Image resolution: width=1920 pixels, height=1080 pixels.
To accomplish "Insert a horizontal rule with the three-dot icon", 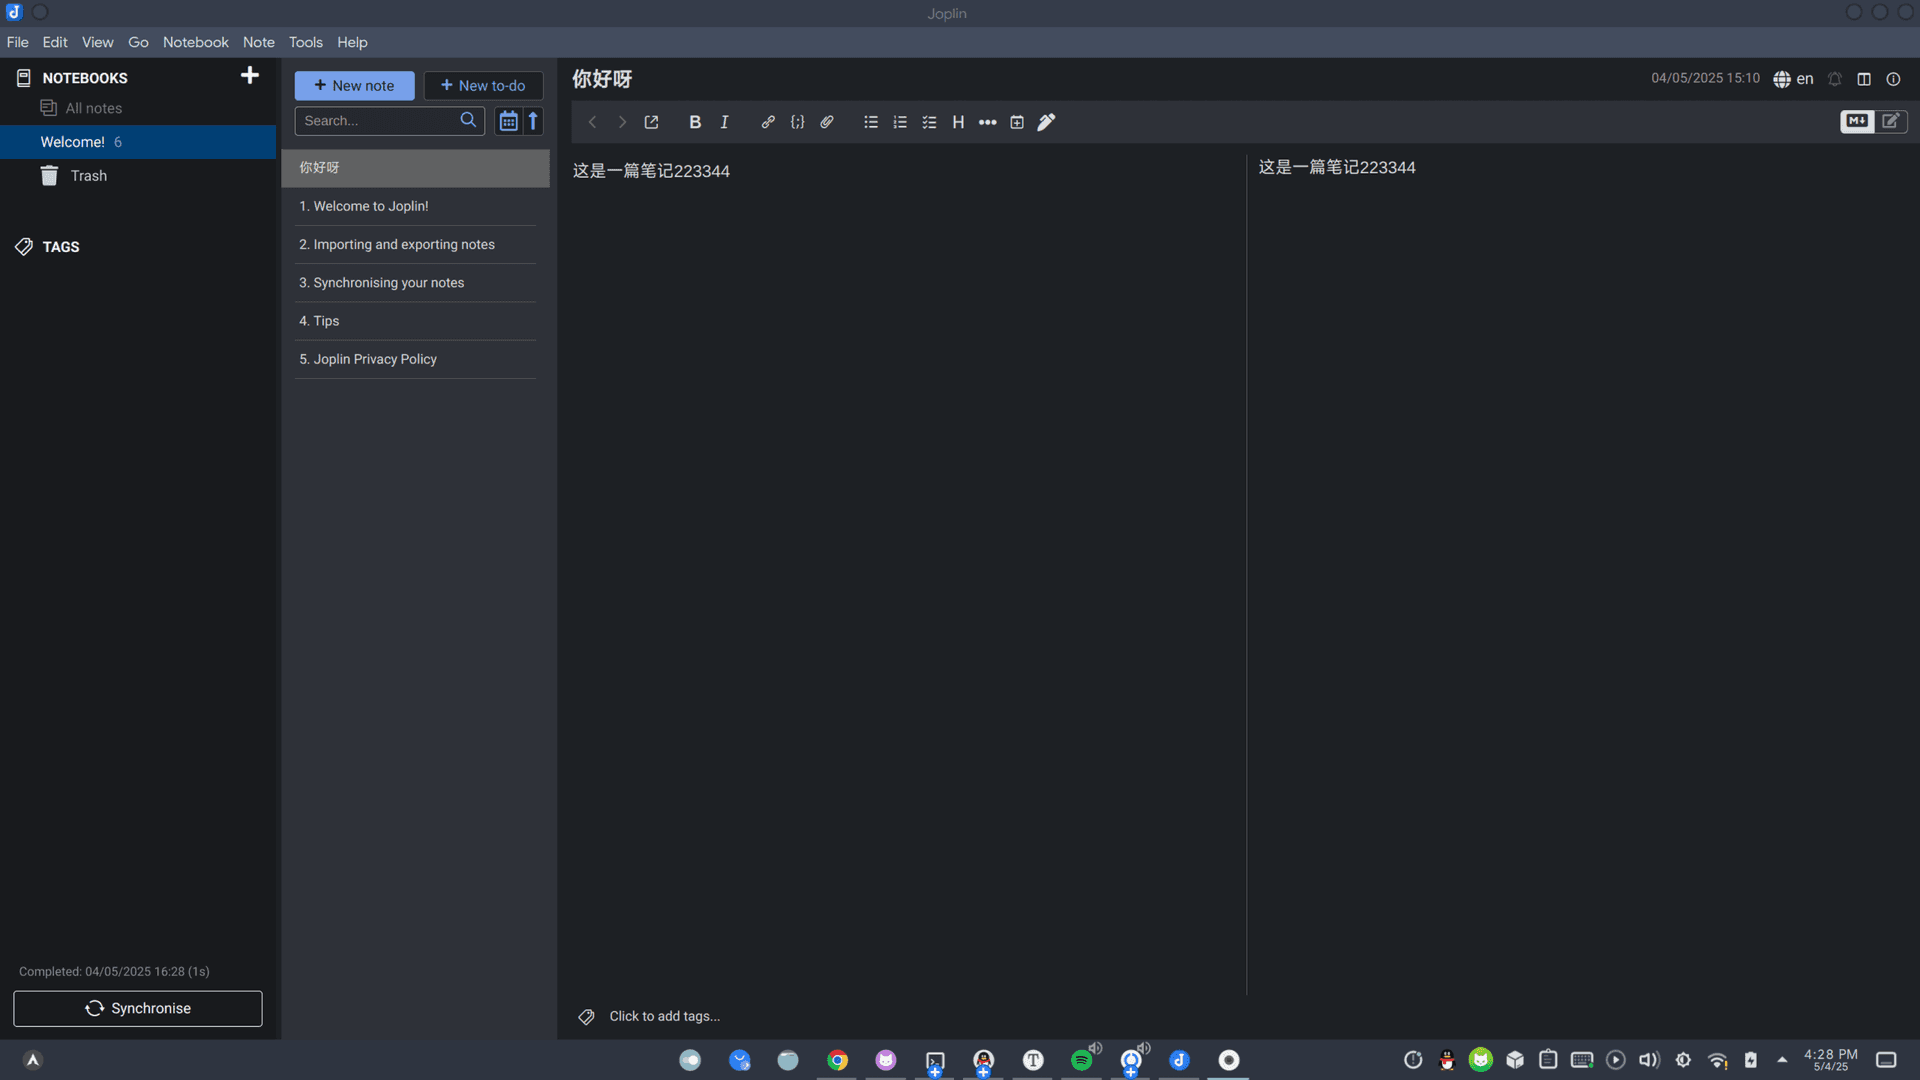I will point(988,122).
